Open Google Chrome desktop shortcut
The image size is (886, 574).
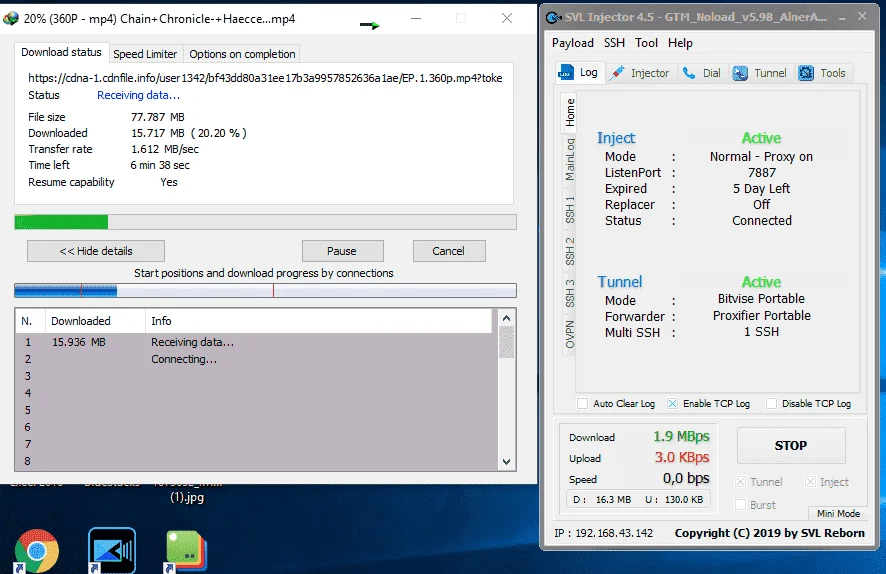click(x=37, y=551)
